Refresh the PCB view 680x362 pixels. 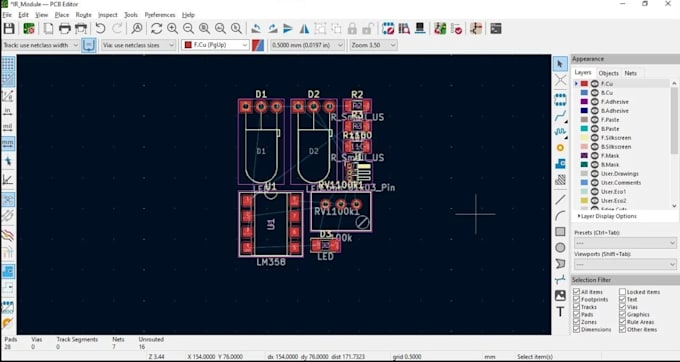pyautogui.click(x=157, y=29)
